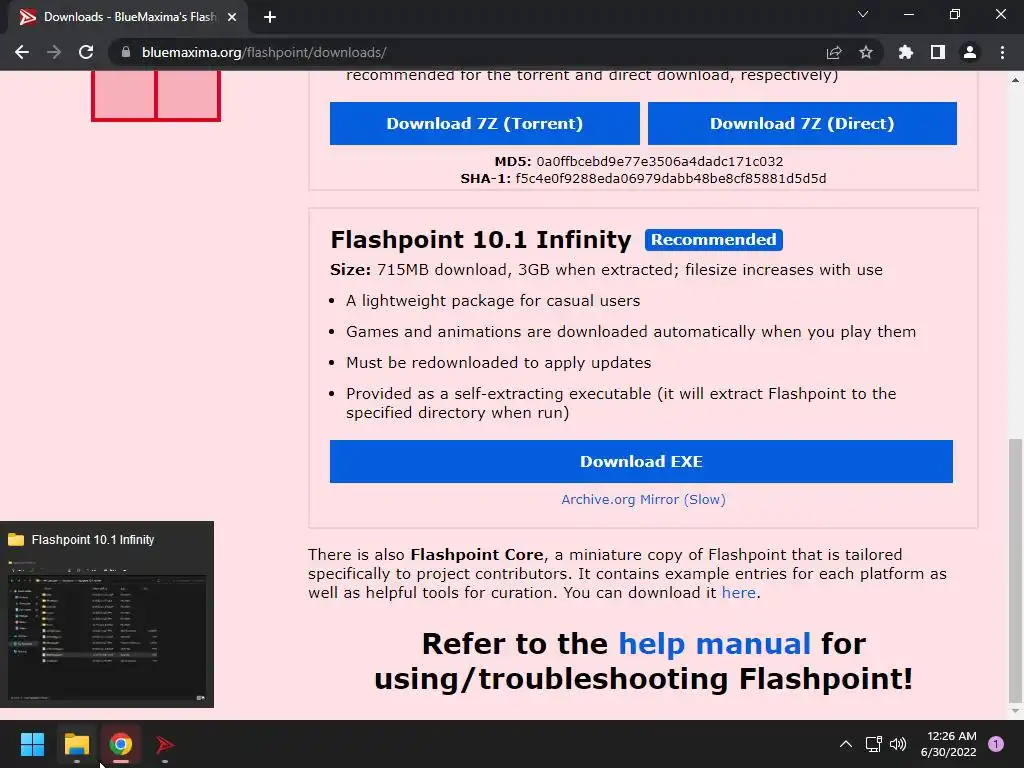Screen dimensions: 1024x768
Task: Open the help manual link
Action: point(714,644)
